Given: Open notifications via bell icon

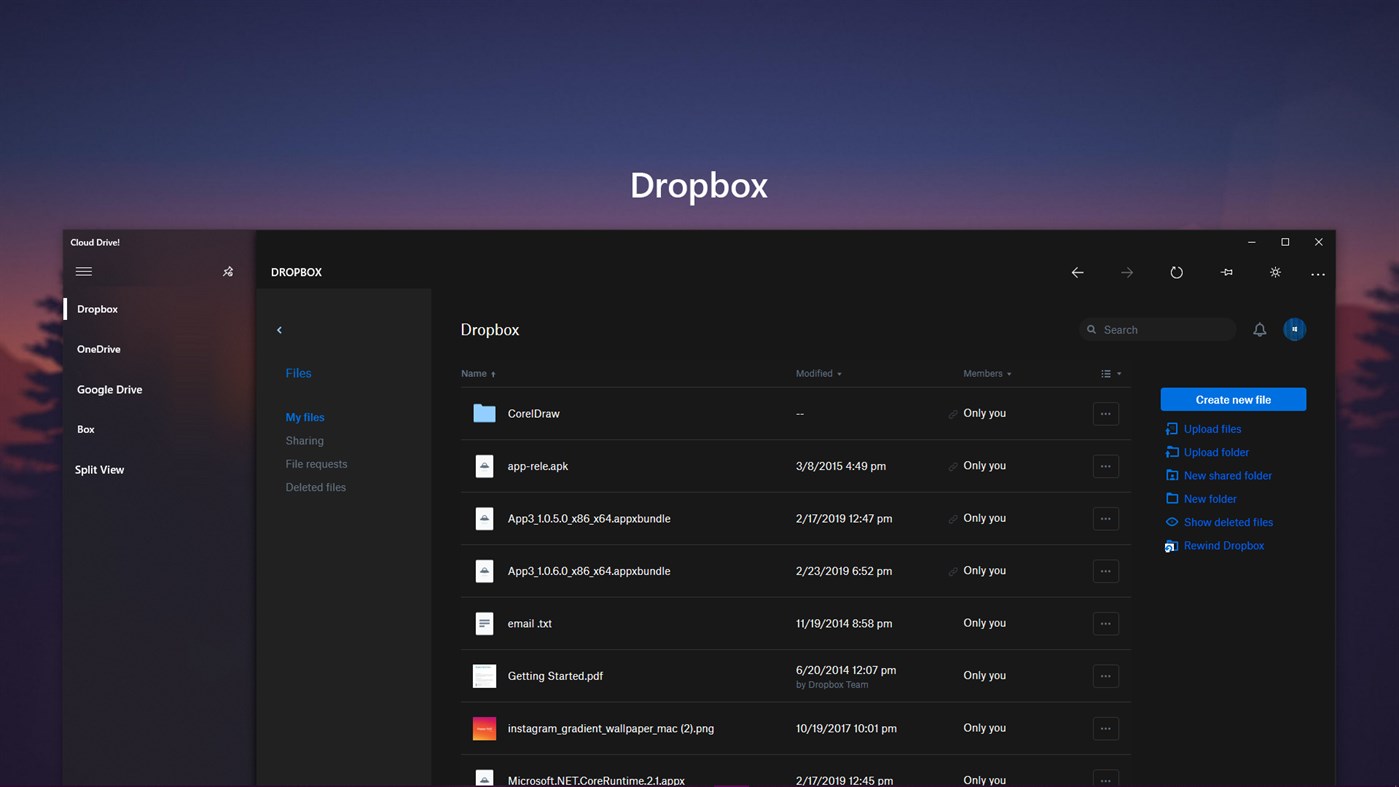Looking at the screenshot, I should point(1259,329).
